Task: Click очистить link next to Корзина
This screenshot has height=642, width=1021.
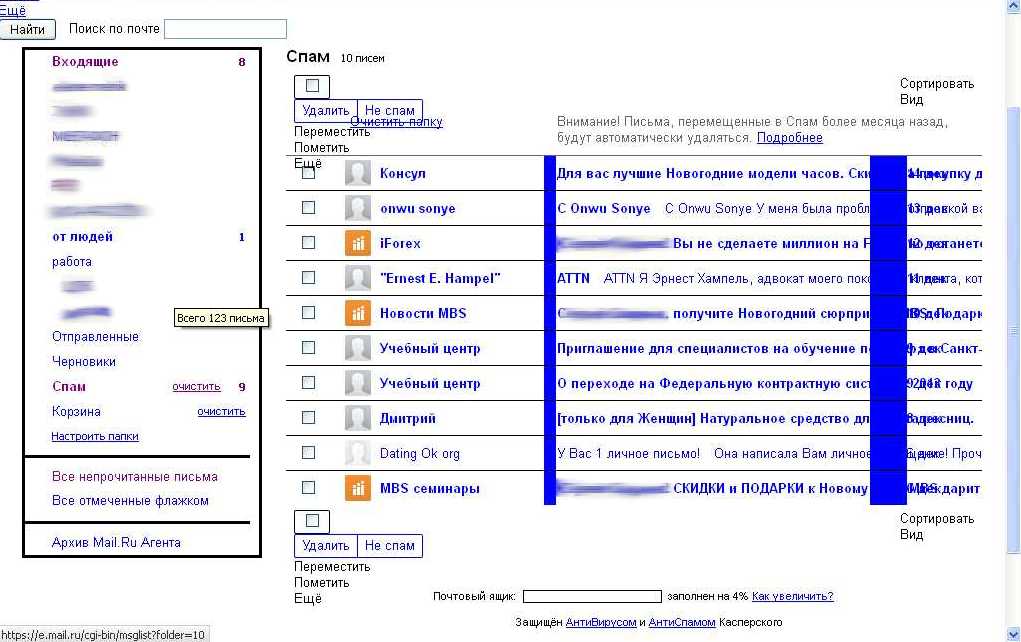Action: pyautogui.click(x=221, y=412)
